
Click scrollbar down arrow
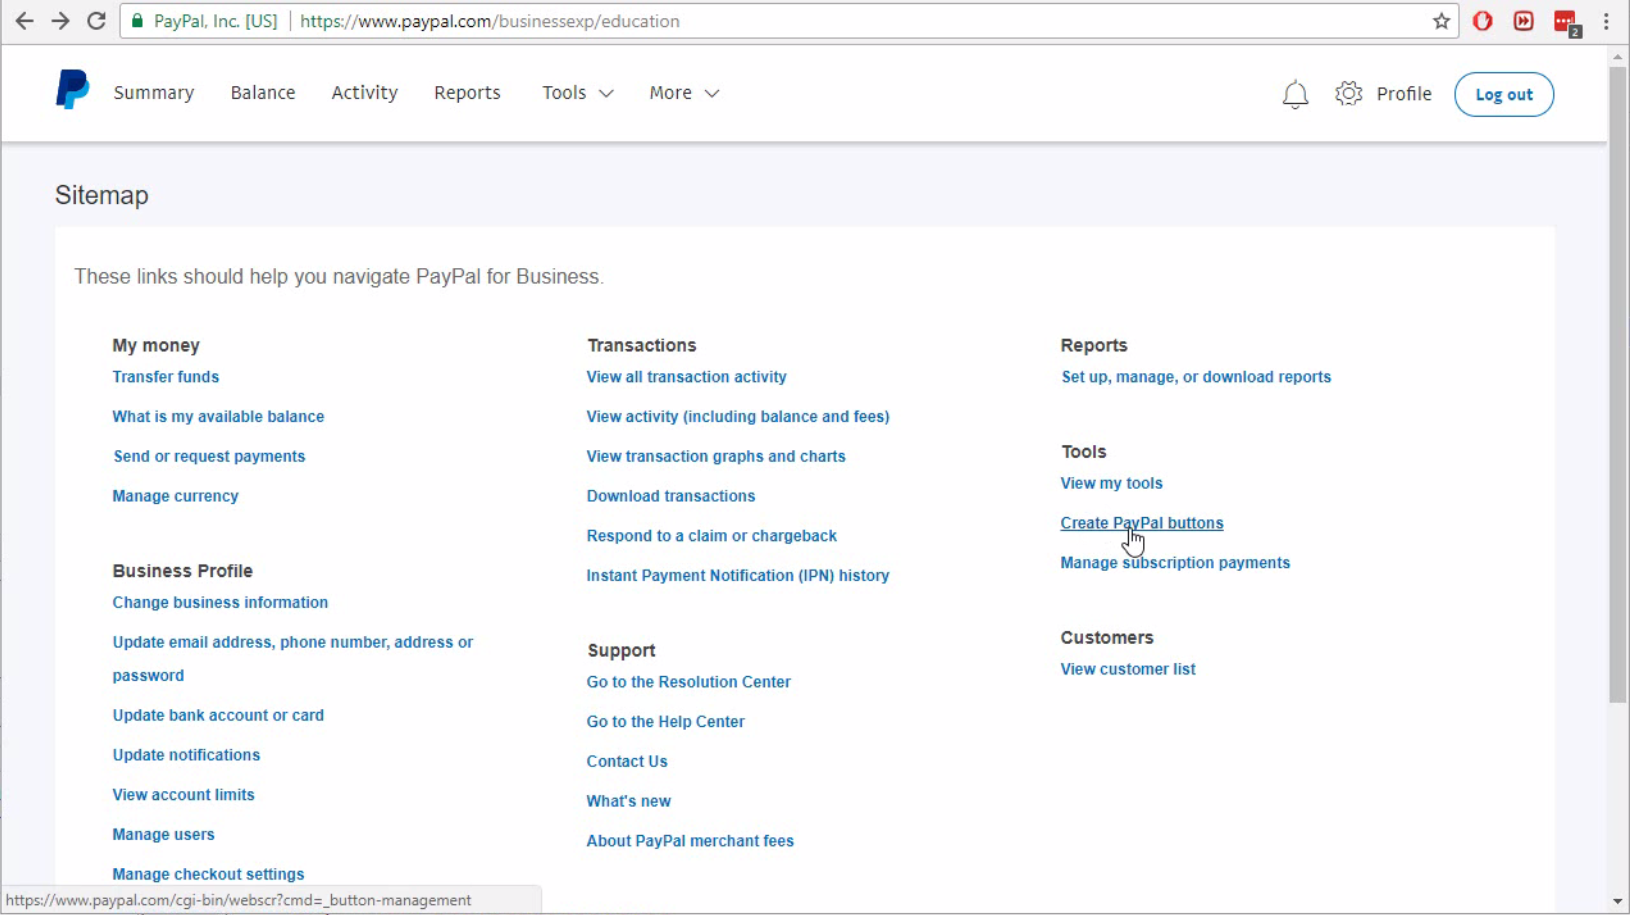click(1618, 902)
